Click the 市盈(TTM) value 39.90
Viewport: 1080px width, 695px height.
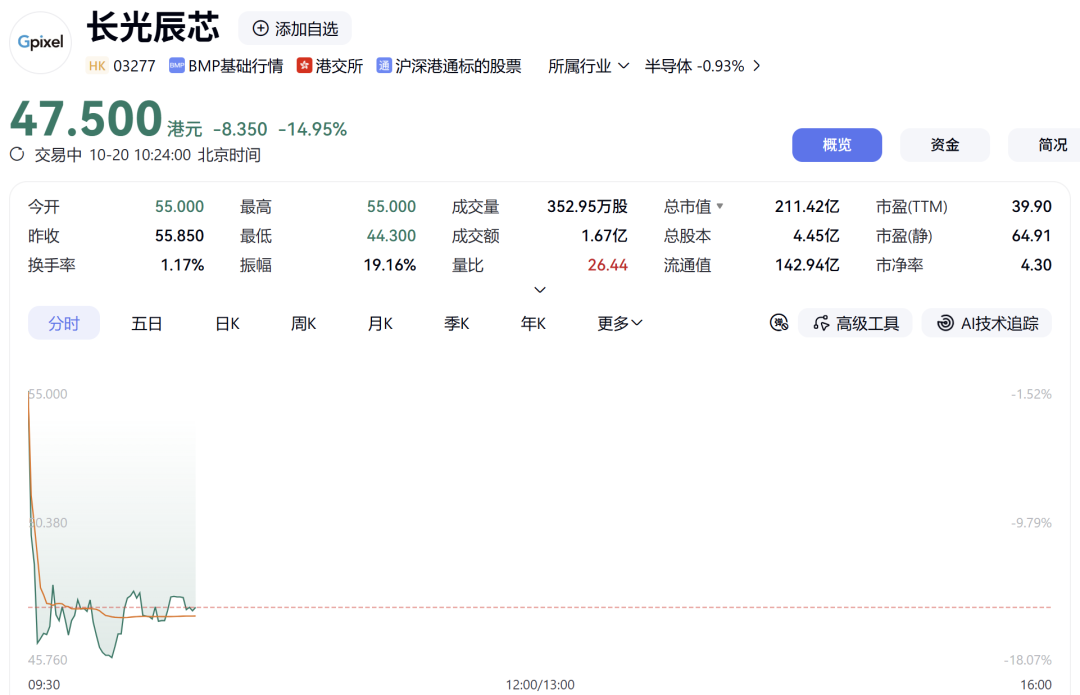(1031, 207)
